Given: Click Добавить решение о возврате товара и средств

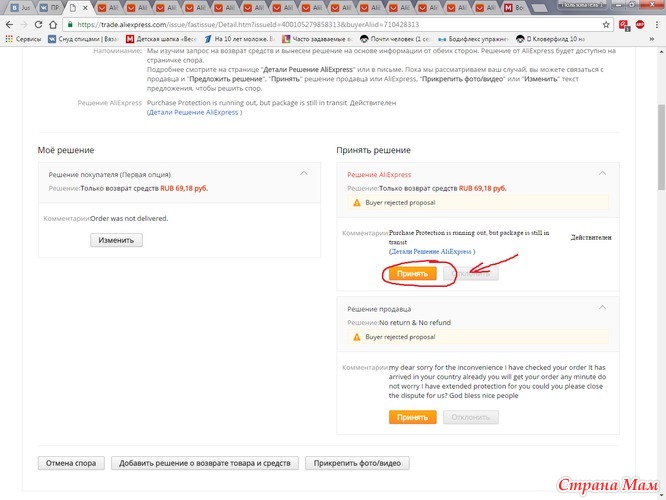Looking at the screenshot, I should pyautogui.click(x=205, y=463).
